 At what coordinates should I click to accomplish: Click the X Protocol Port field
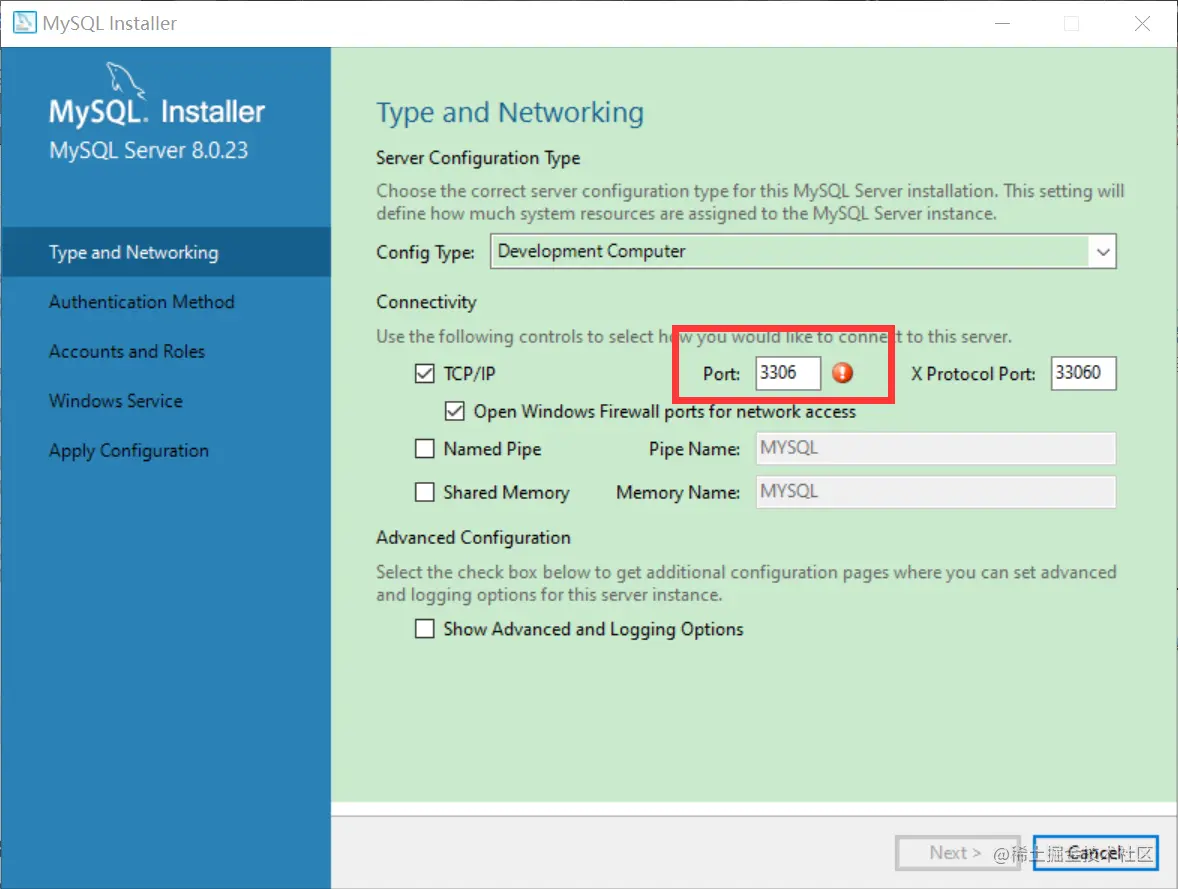tap(1083, 373)
